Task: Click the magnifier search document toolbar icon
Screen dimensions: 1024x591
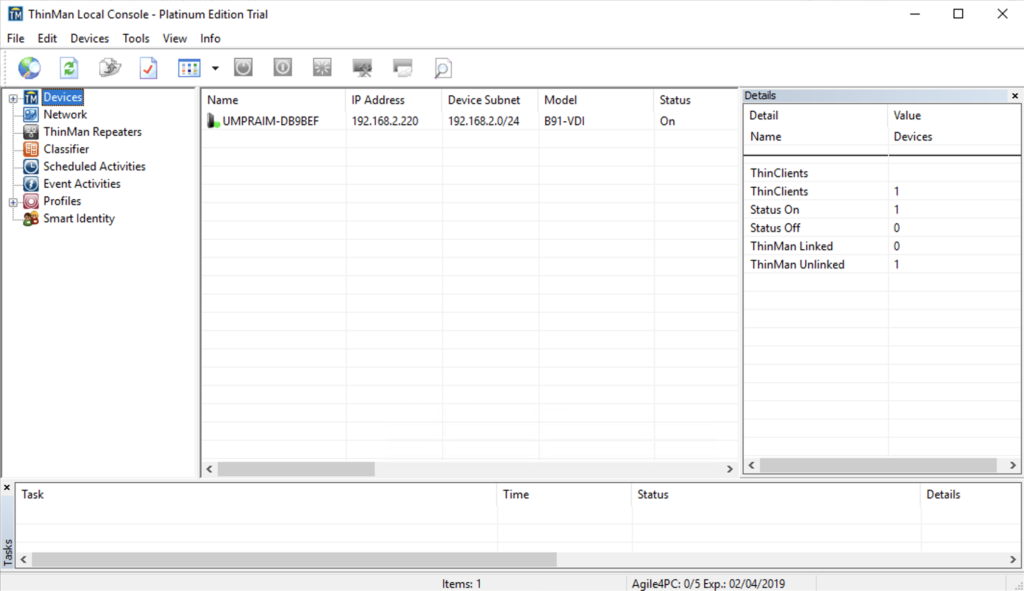Action: point(442,68)
